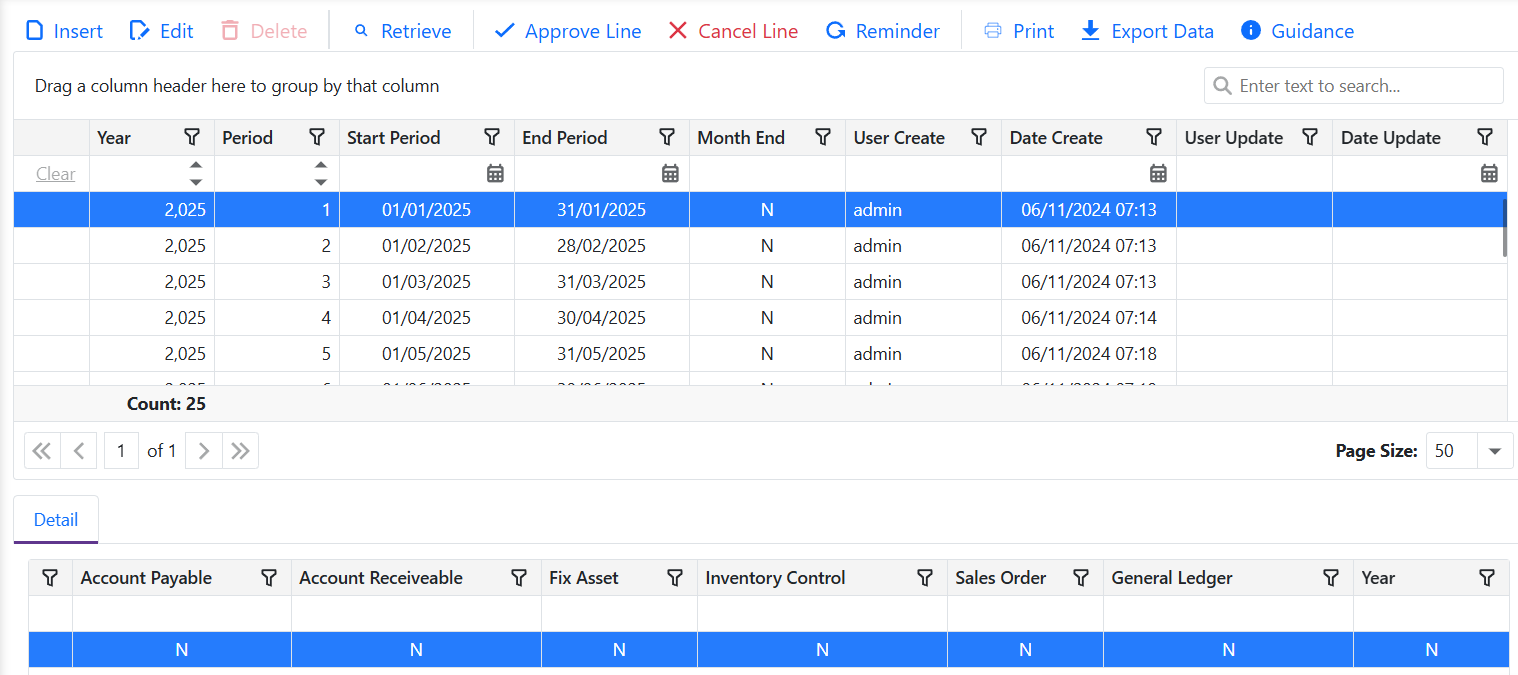
Task: Click the search text box
Action: (1354, 85)
